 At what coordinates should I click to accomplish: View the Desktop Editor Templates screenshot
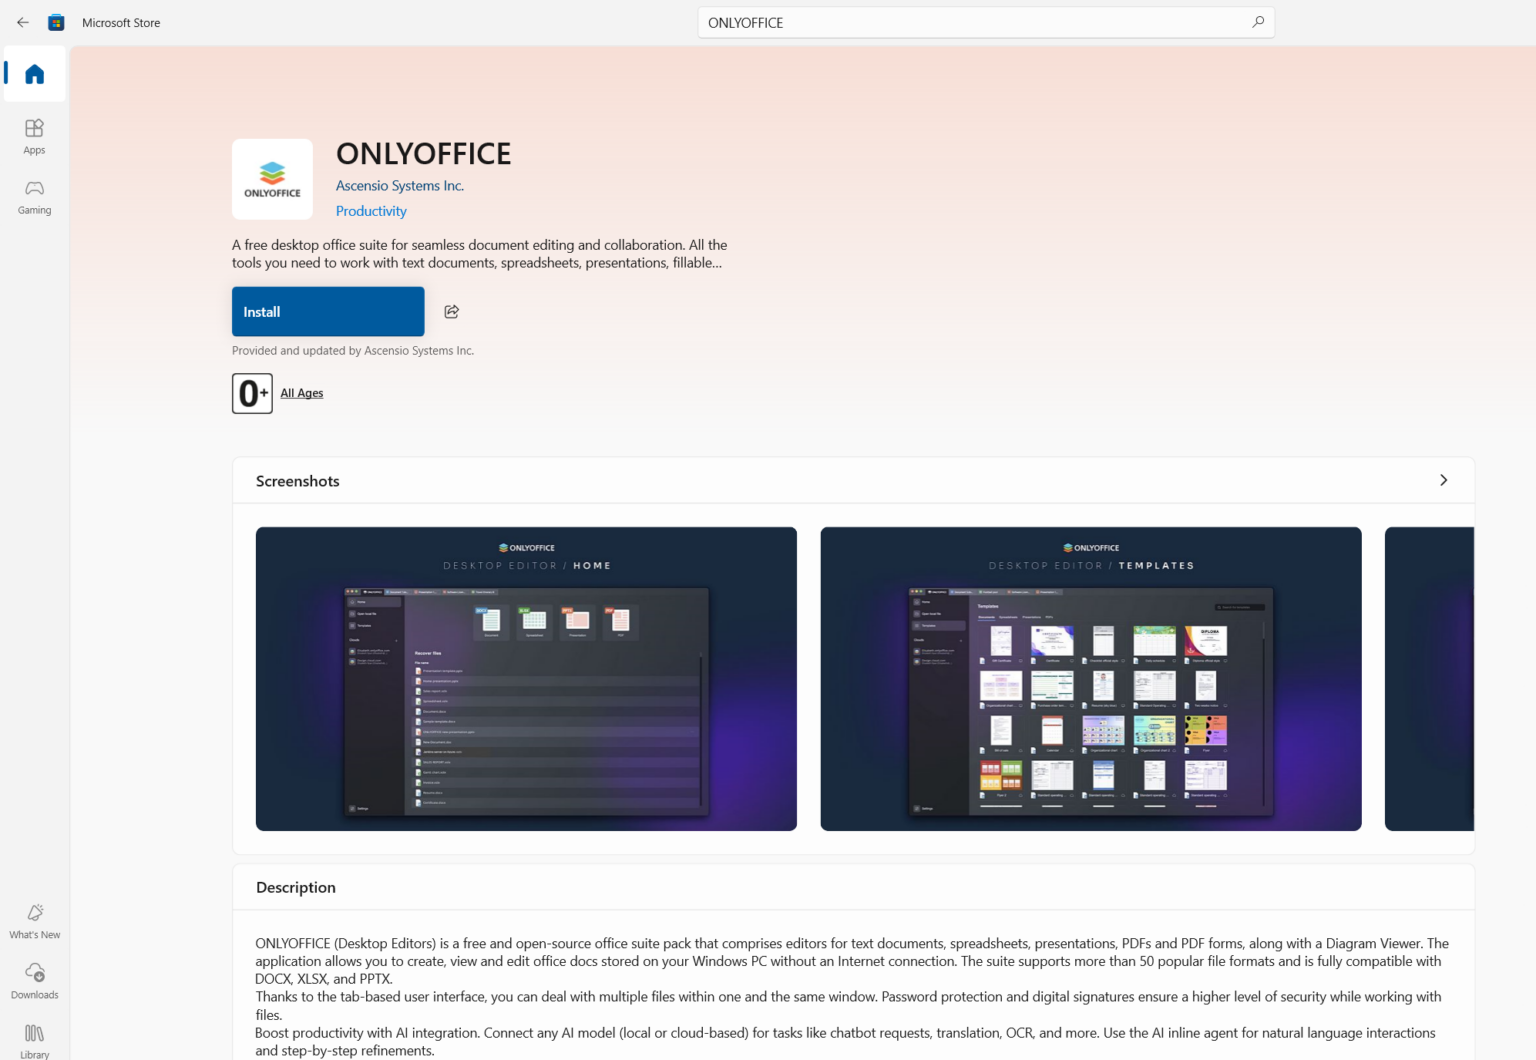coord(1090,678)
